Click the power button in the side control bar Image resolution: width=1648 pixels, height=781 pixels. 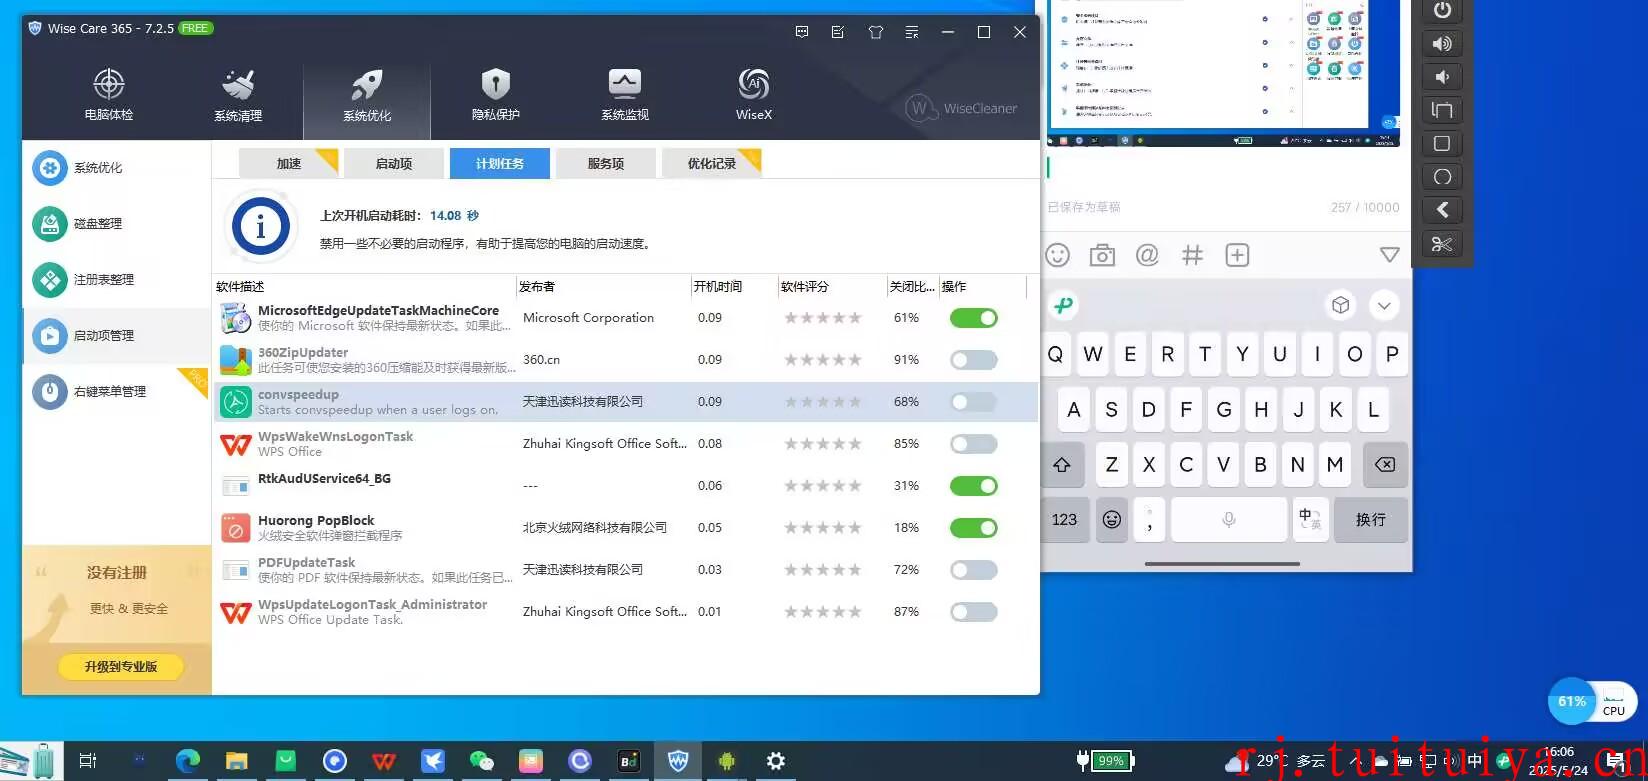pyautogui.click(x=1442, y=10)
